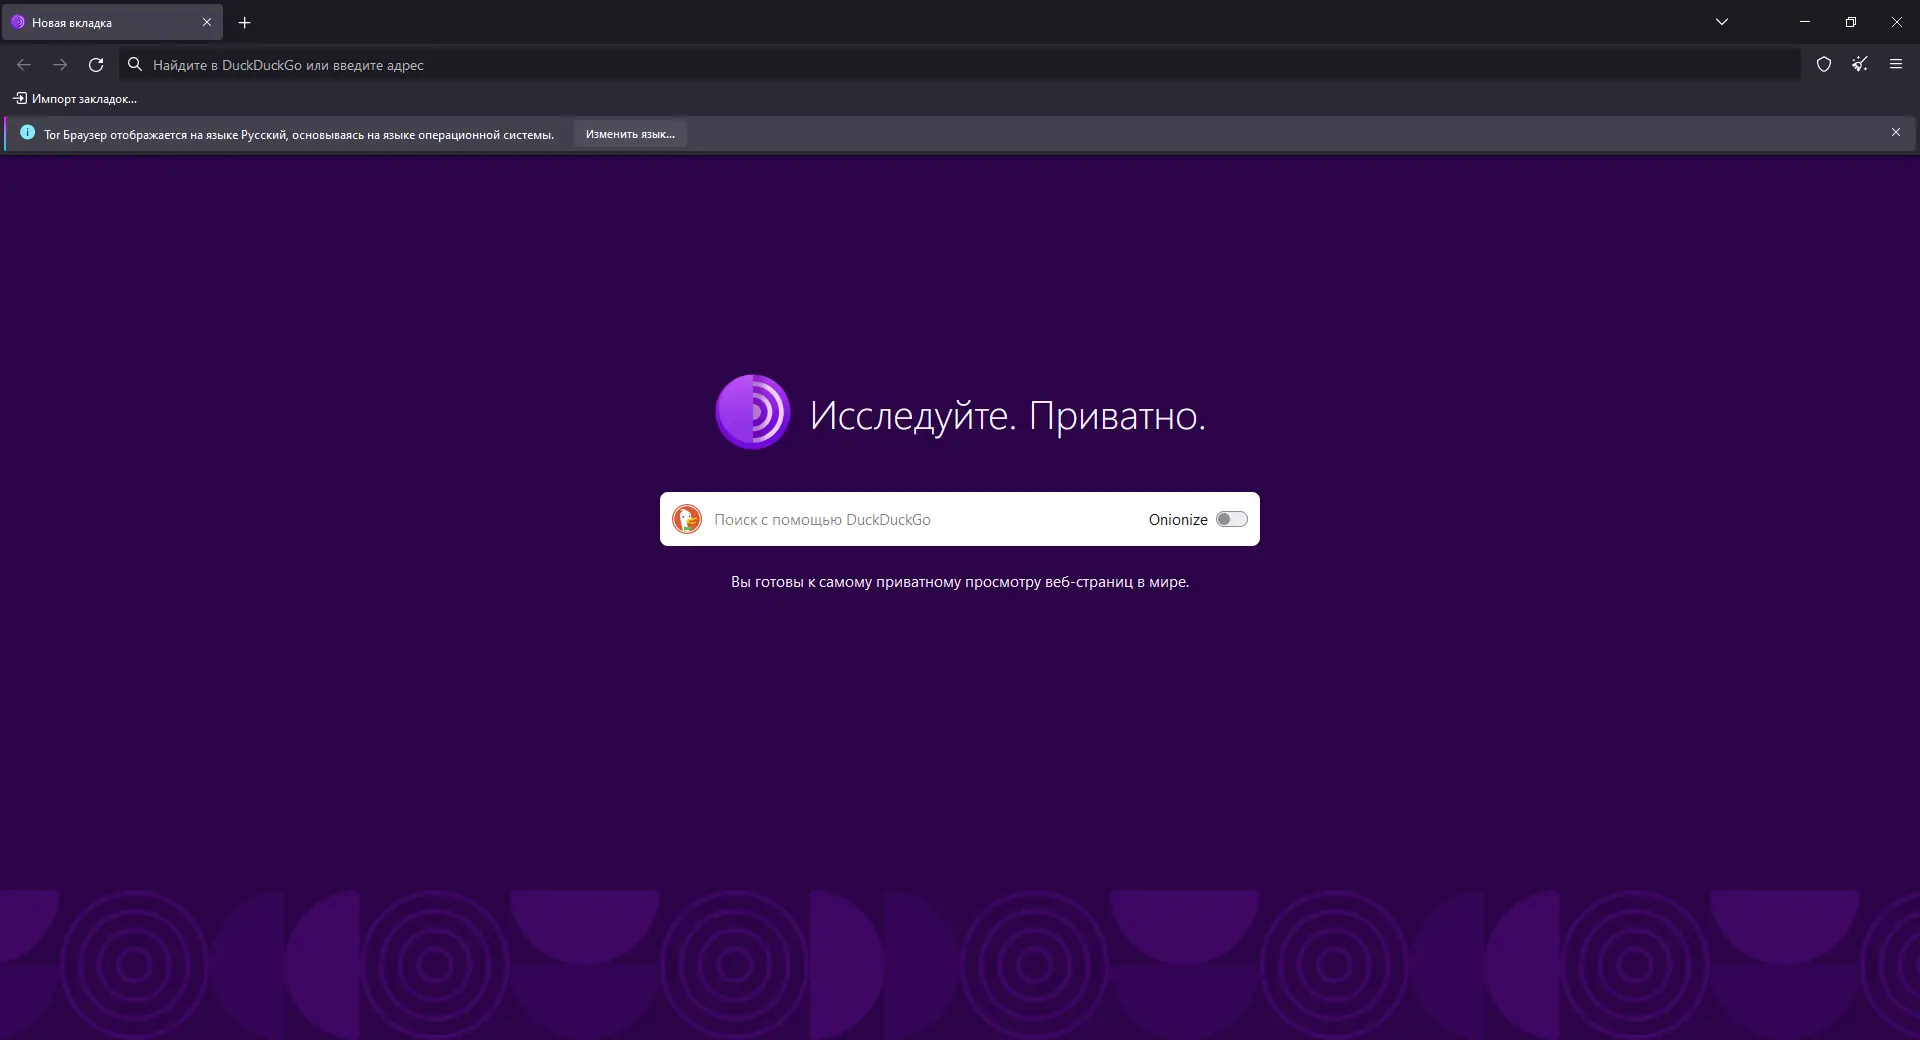Click the DuckDuckGo search field

[900, 519]
